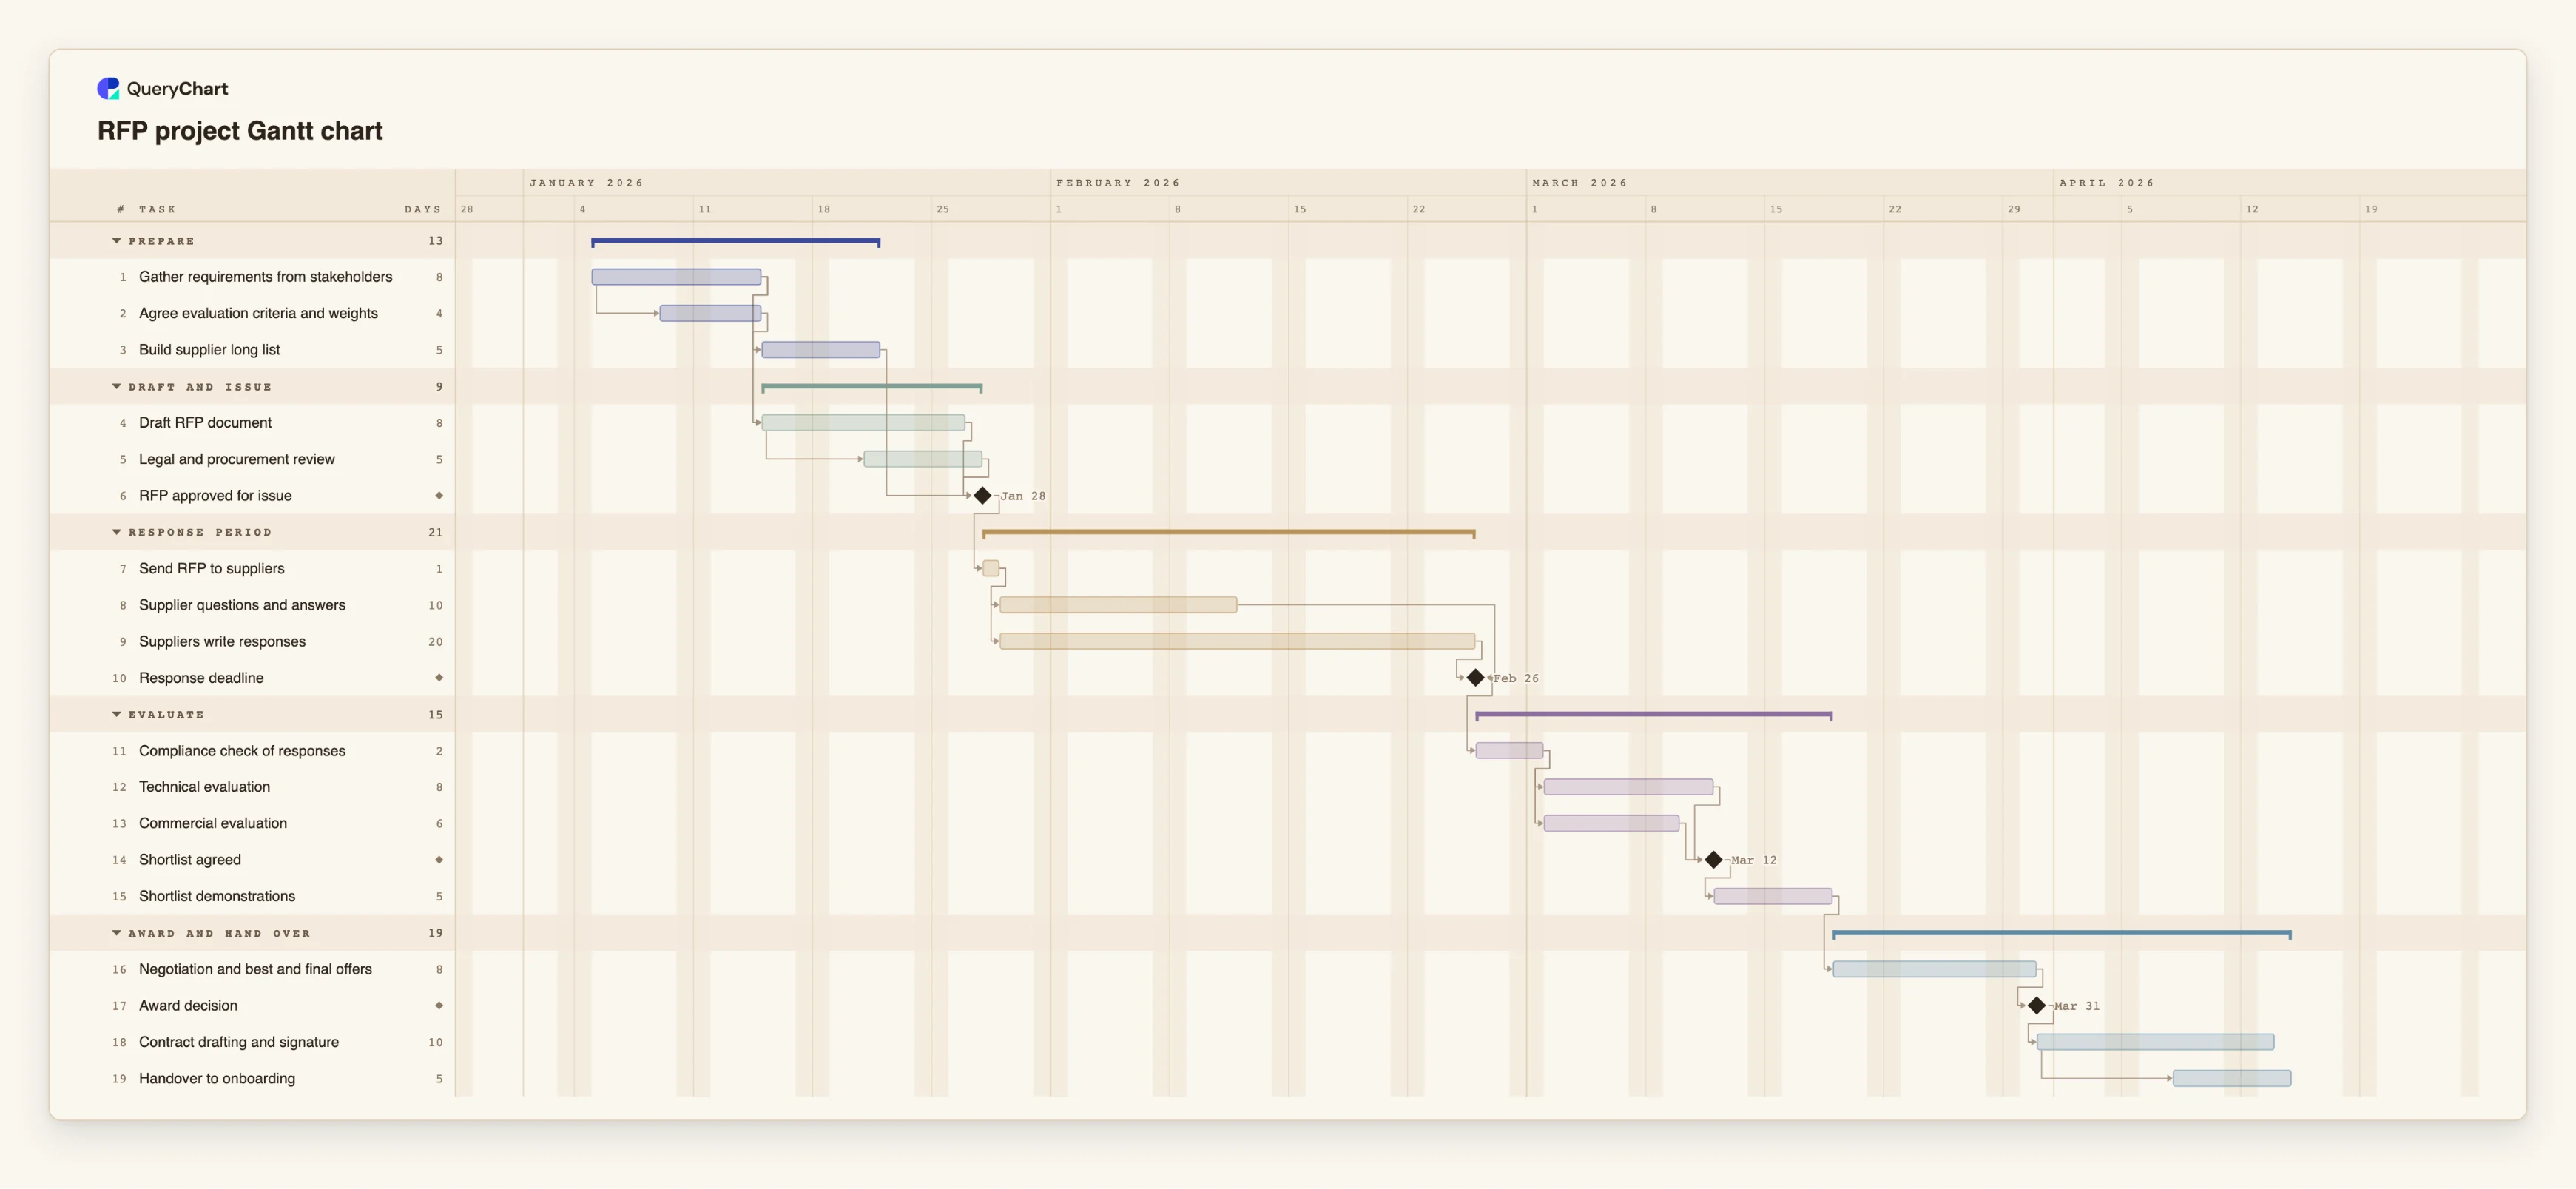
Task: Select the Suppliers write responses bar
Action: tap(1237, 641)
